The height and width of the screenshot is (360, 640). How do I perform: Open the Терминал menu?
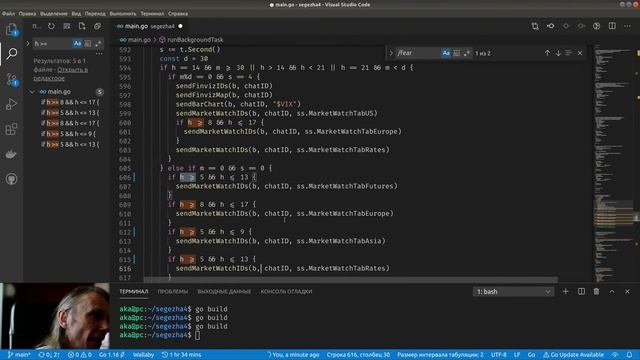[152, 13]
